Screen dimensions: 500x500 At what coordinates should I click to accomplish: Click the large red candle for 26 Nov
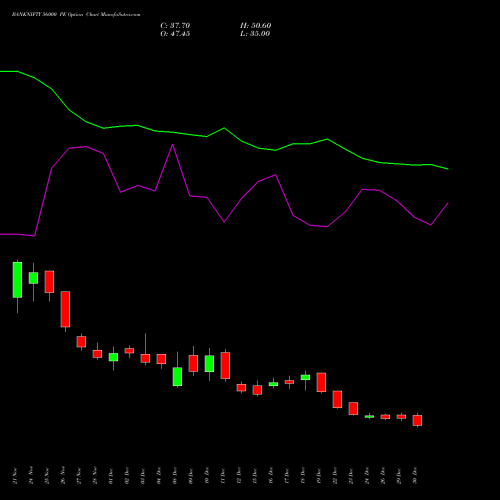65,309
